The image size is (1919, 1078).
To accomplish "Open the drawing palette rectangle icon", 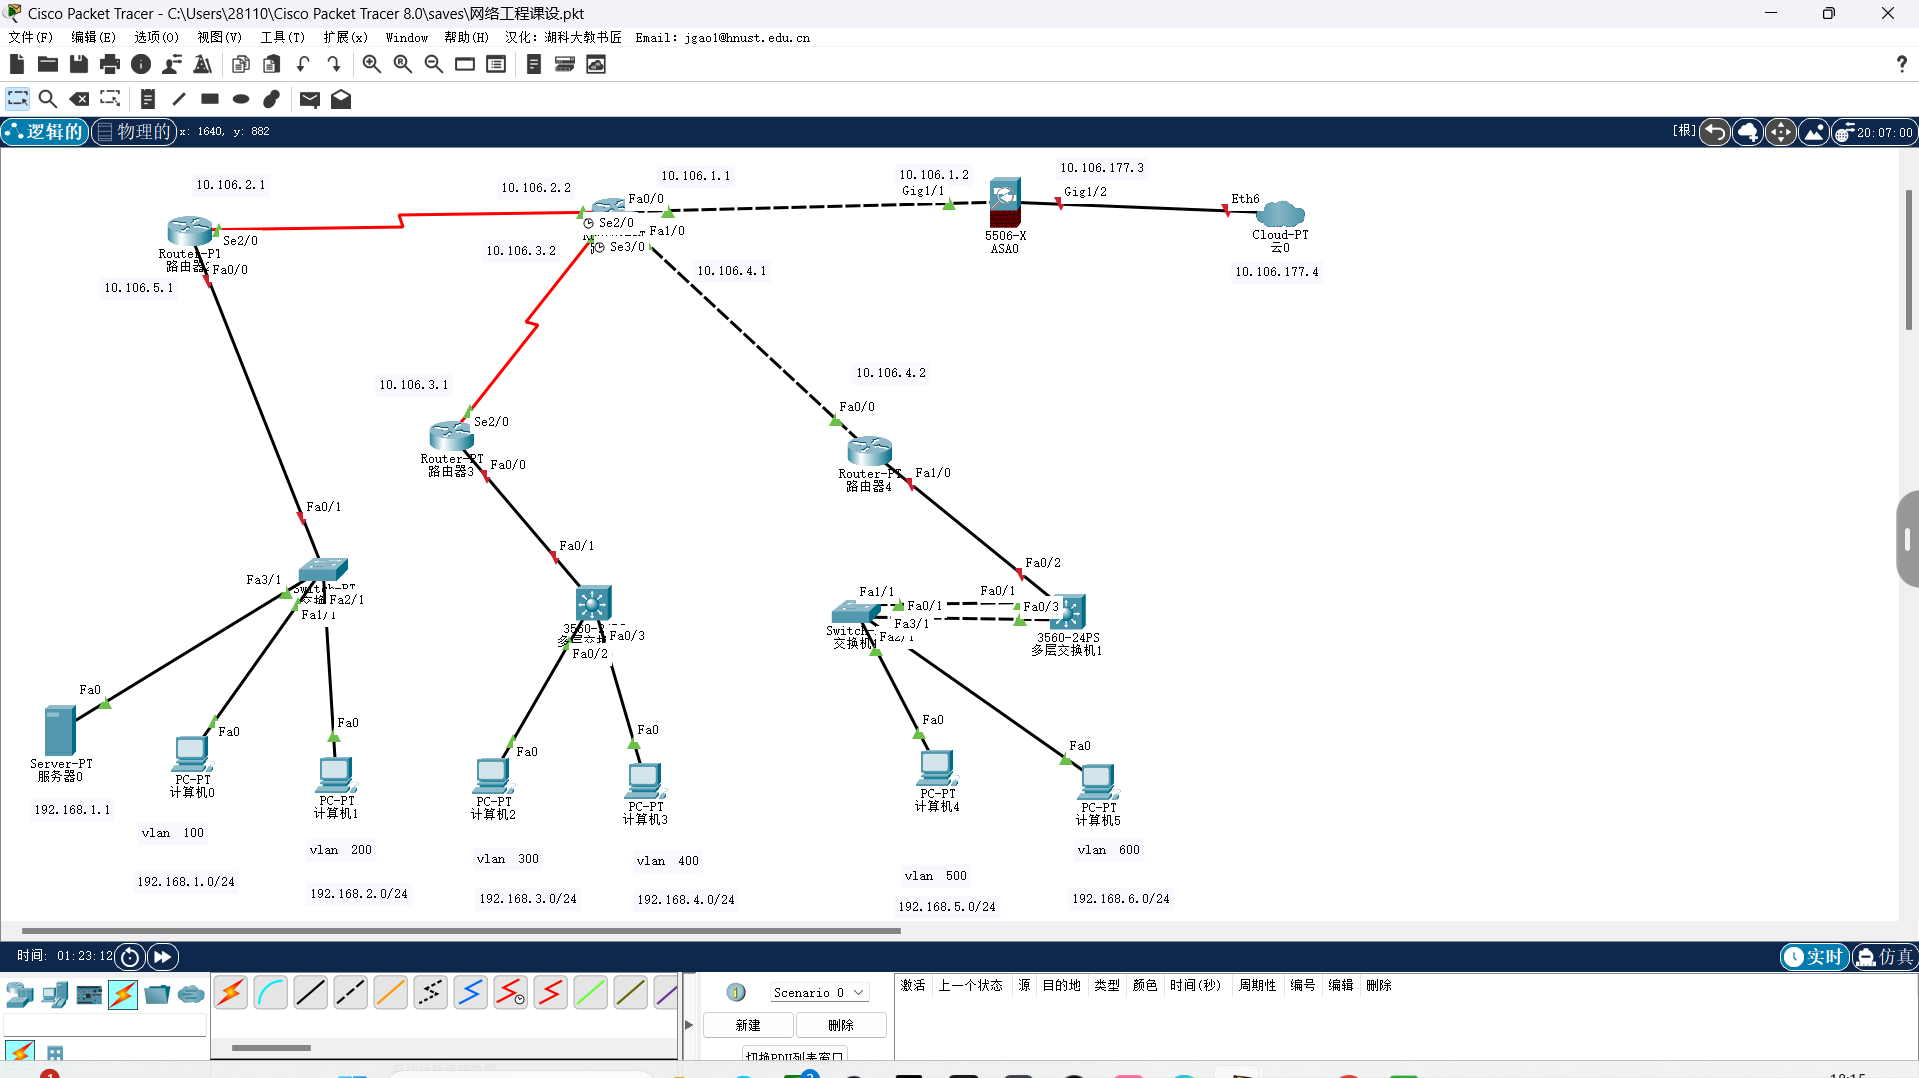I will 465,64.
